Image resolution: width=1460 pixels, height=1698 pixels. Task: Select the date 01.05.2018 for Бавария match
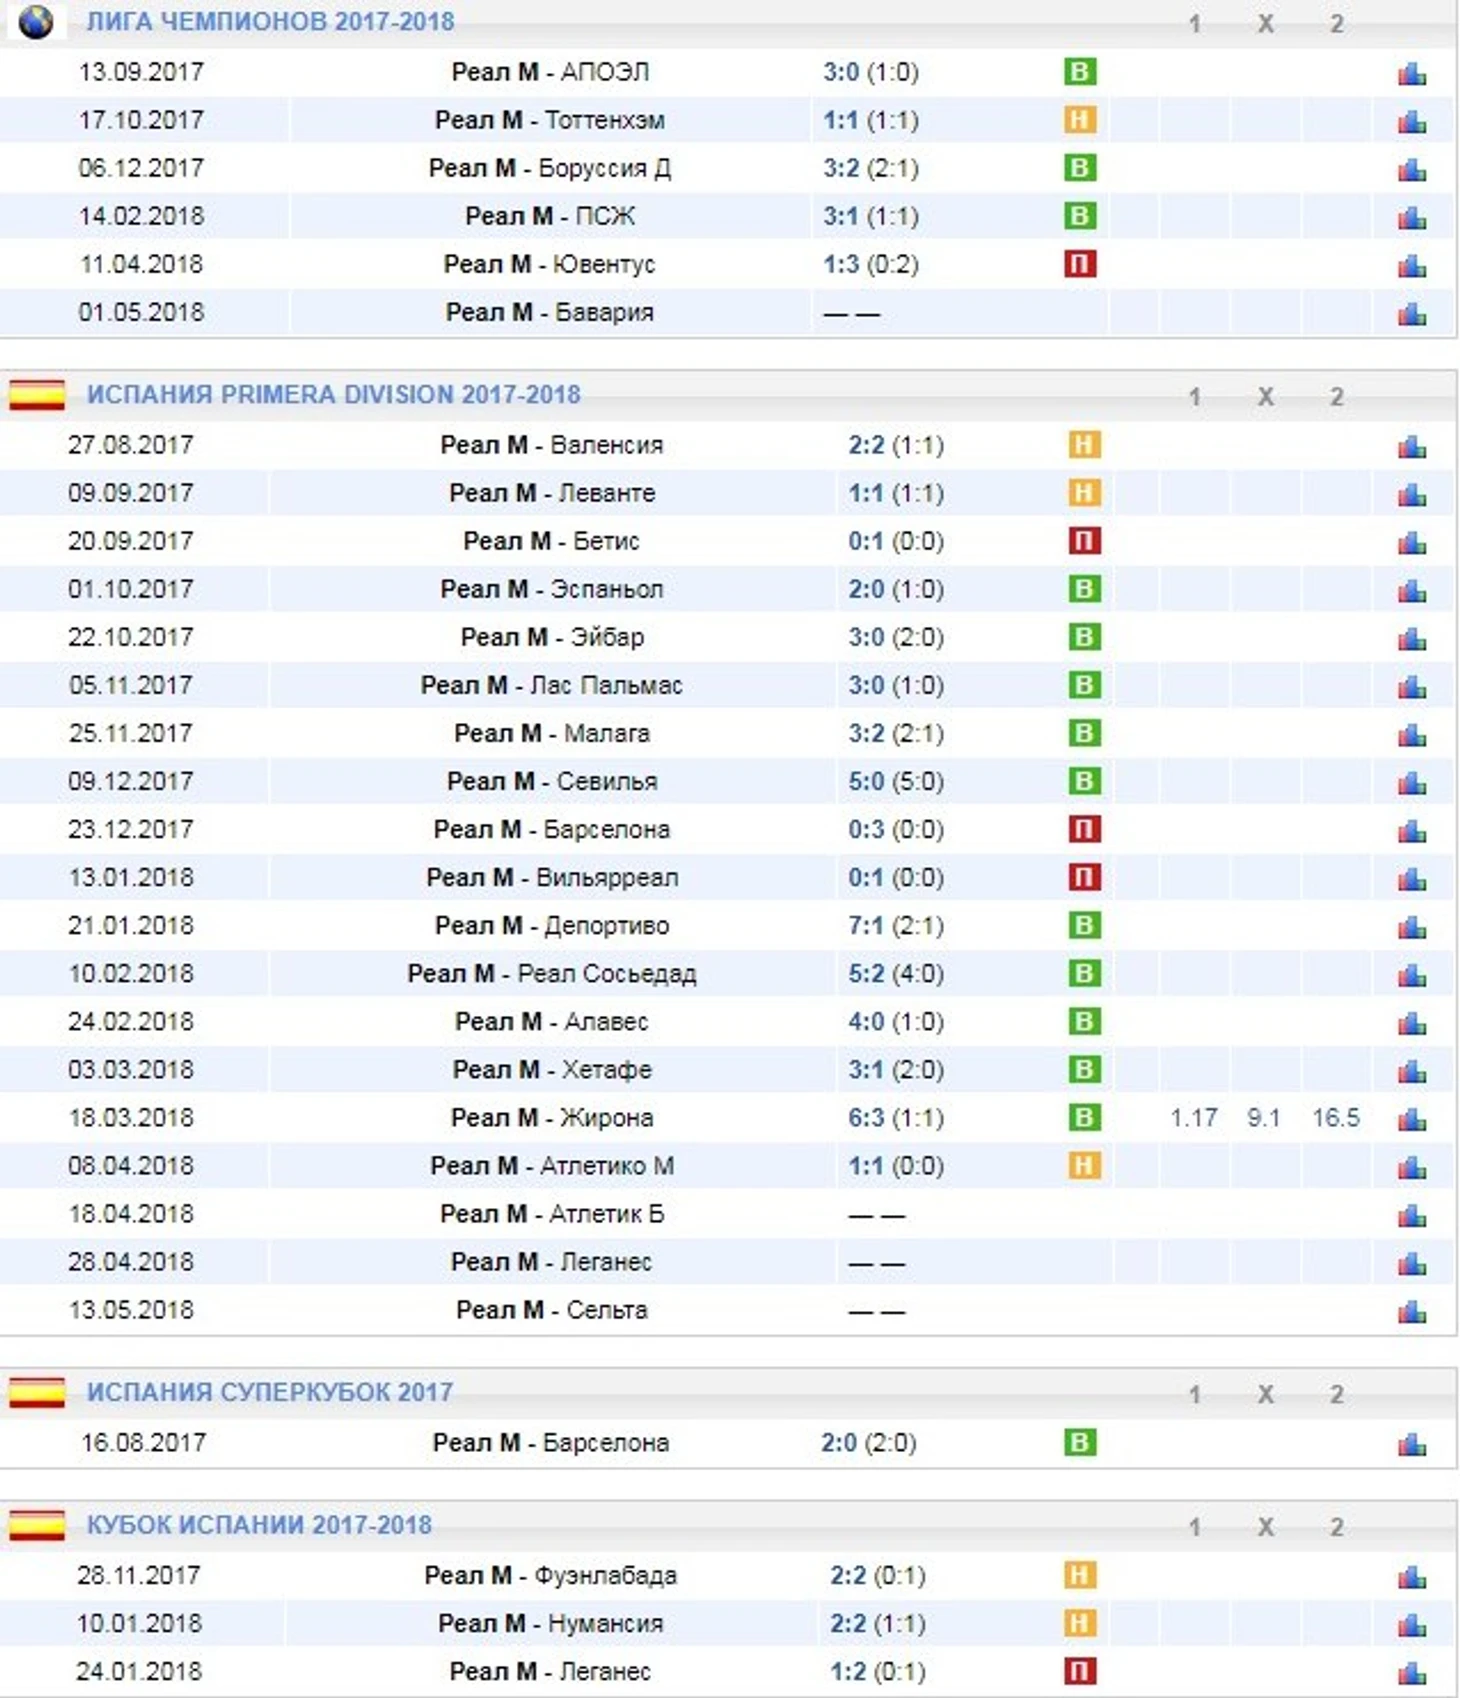point(141,312)
